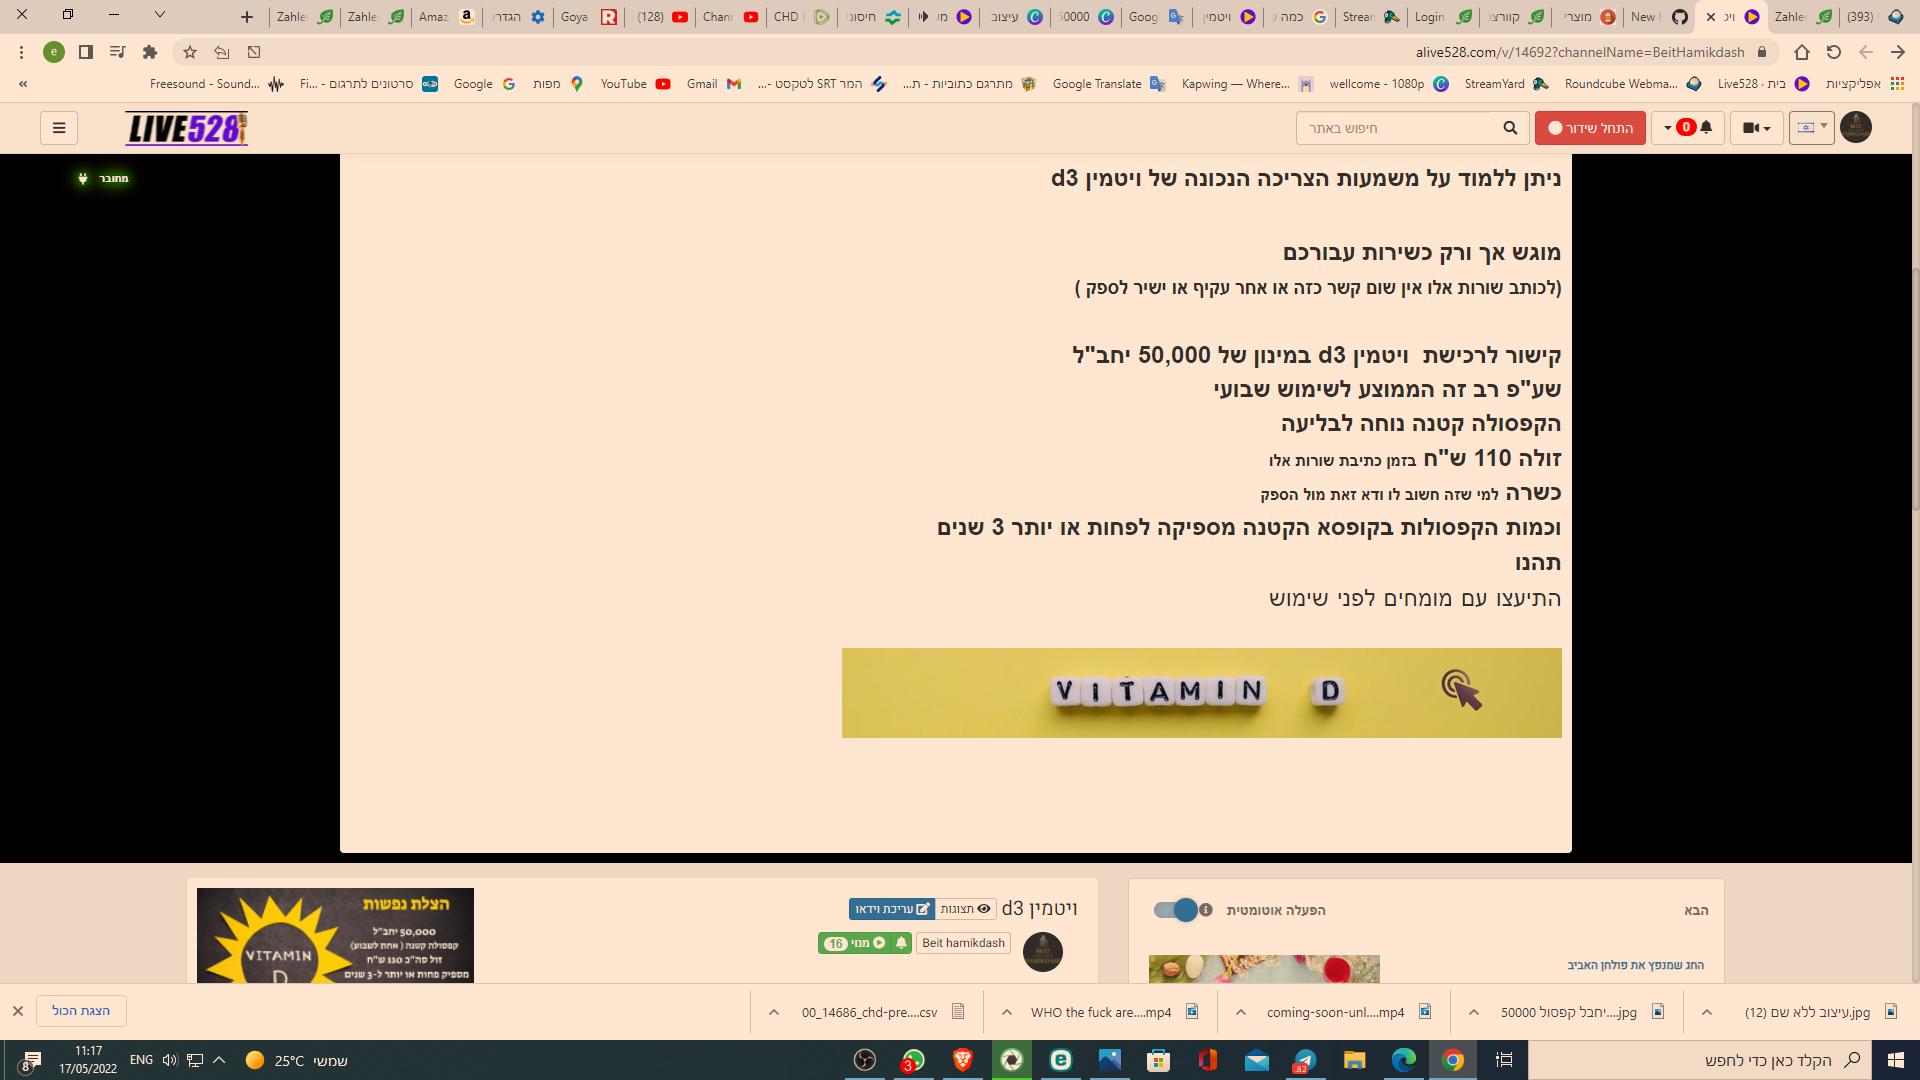
Task: Open the YouTube bookmark
Action: click(635, 84)
